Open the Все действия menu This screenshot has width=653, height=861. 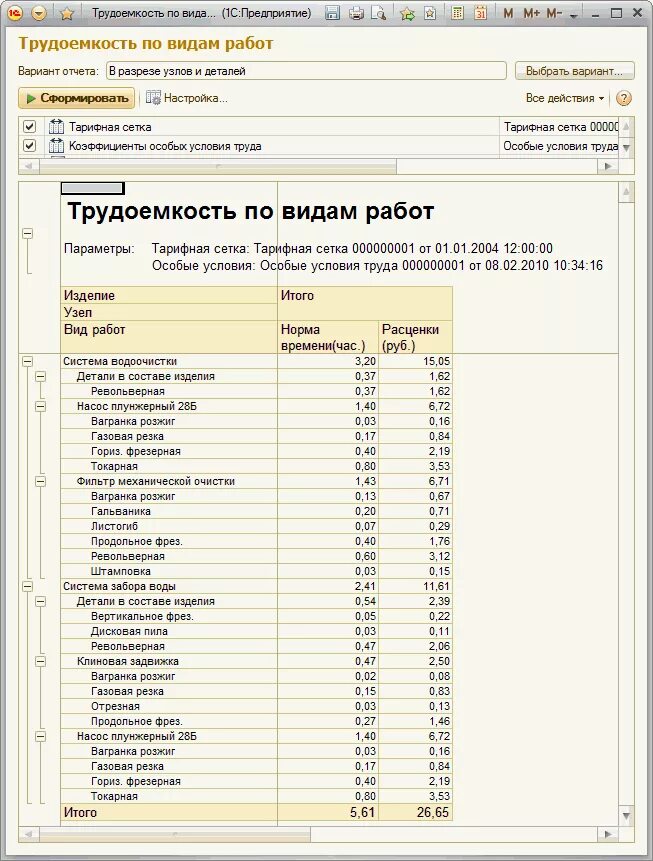point(565,98)
